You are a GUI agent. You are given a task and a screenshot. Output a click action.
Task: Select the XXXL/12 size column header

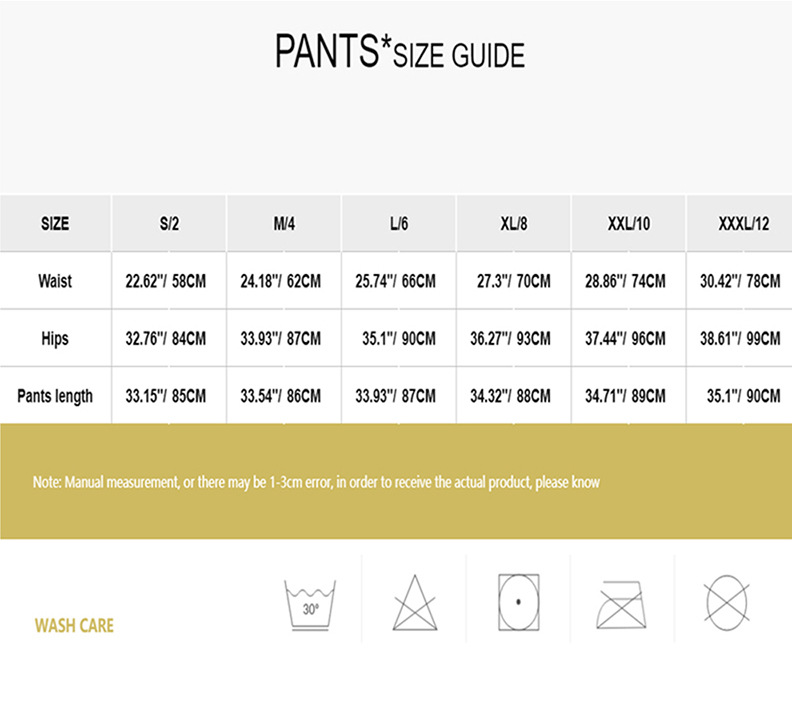pos(743,224)
